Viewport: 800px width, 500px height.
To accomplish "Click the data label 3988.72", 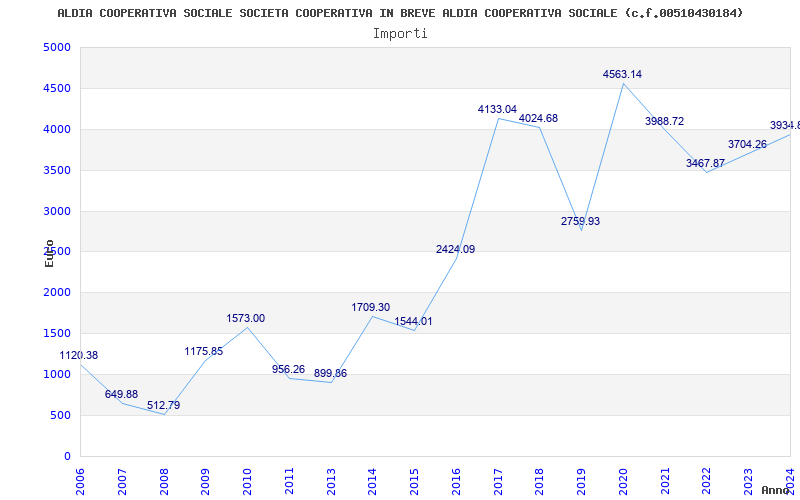I will point(664,121).
